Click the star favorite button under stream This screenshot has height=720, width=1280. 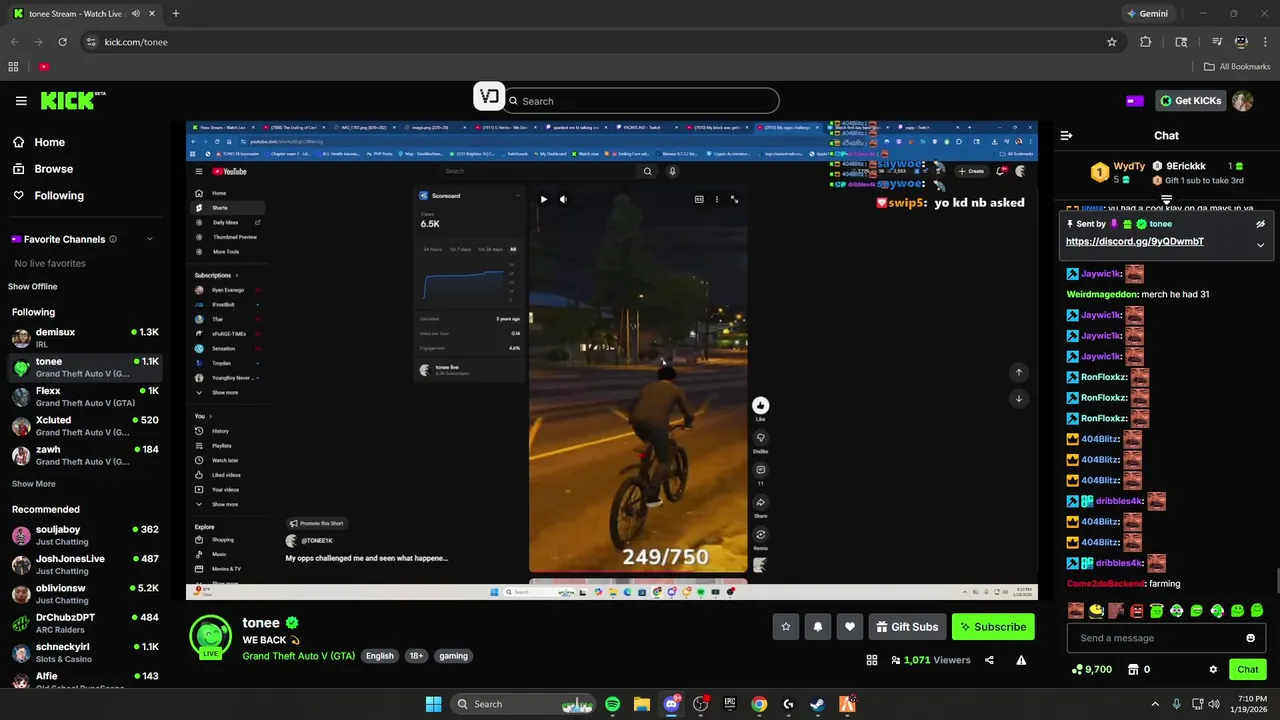tap(786, 627)
